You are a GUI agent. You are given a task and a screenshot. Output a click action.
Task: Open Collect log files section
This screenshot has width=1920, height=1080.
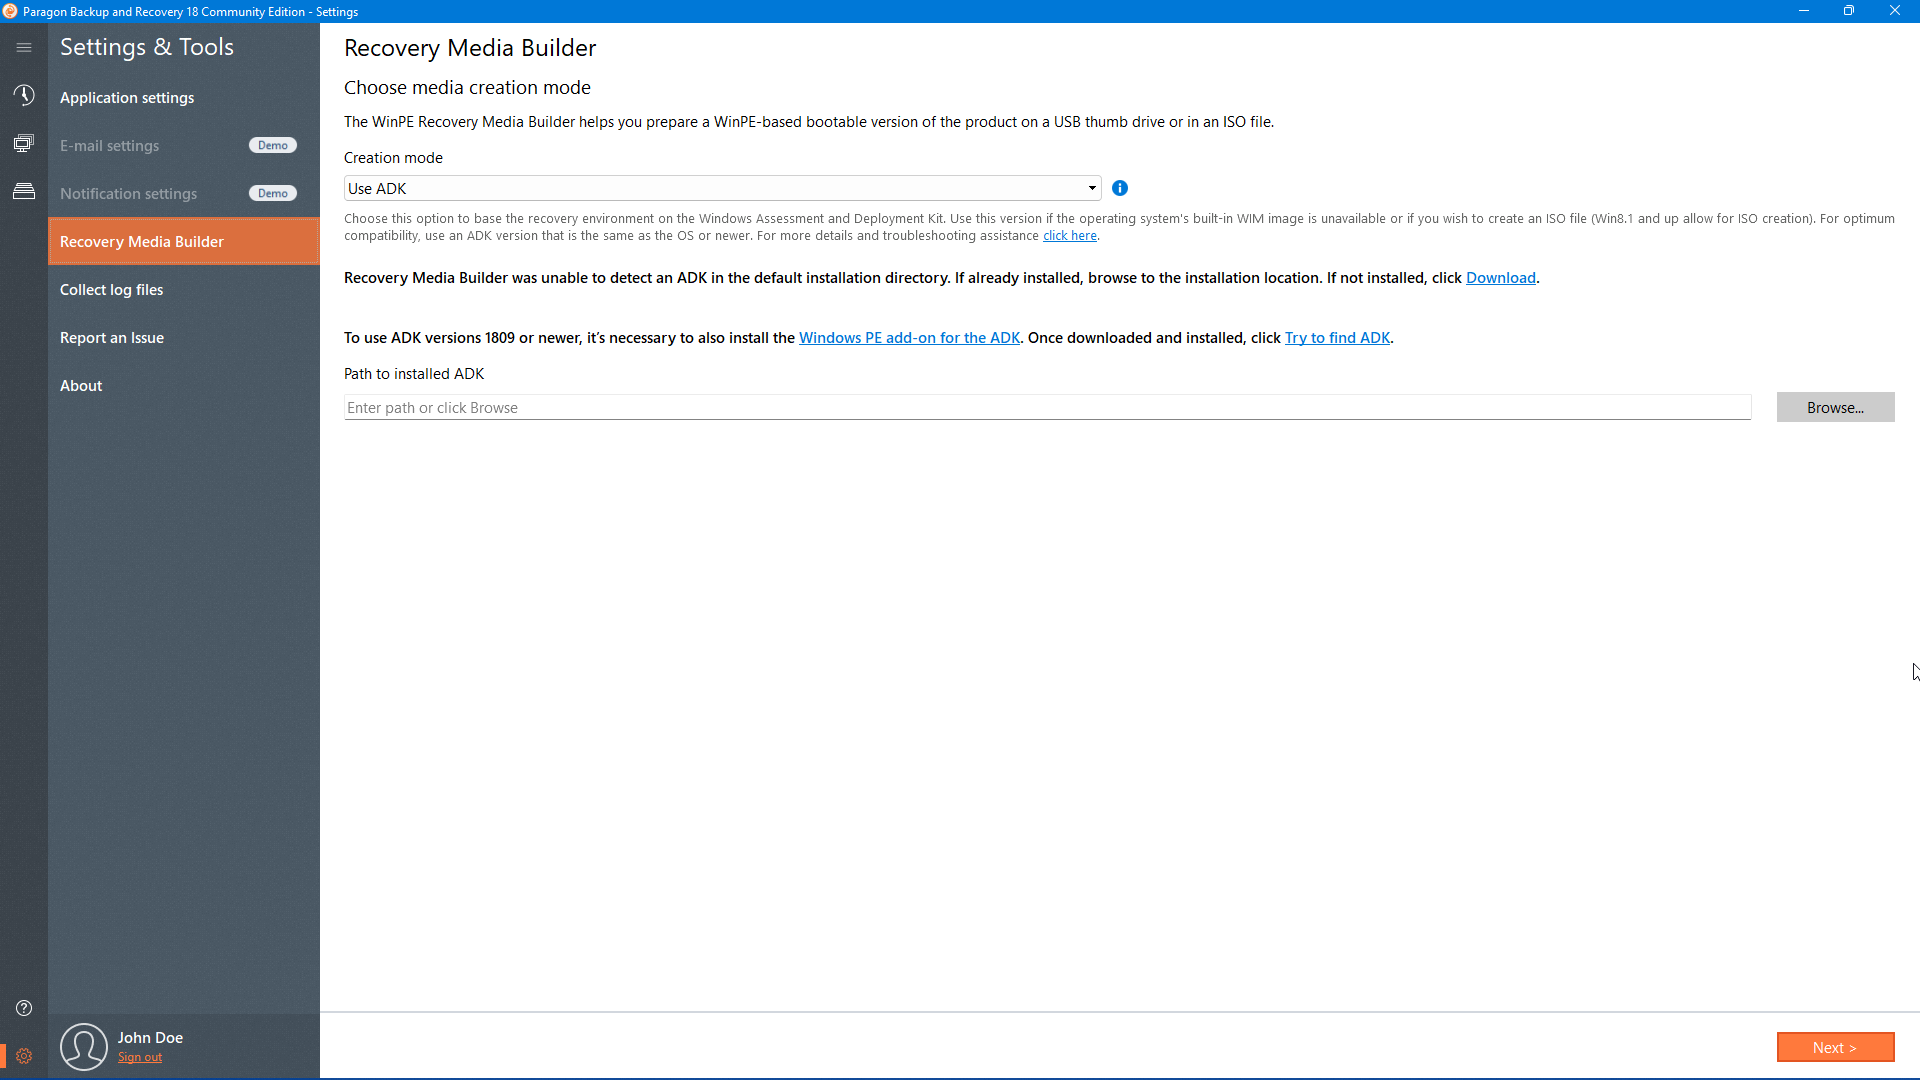coord(111,290)
